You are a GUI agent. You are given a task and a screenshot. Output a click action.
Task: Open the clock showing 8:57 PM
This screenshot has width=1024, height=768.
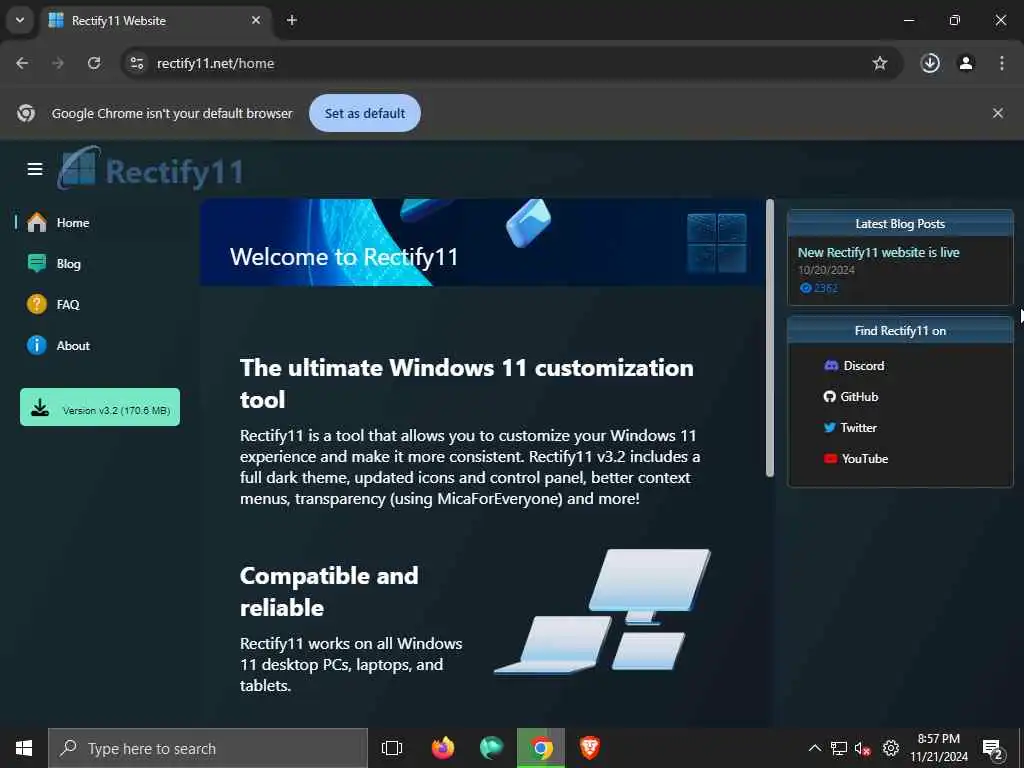tap(939, 748)
